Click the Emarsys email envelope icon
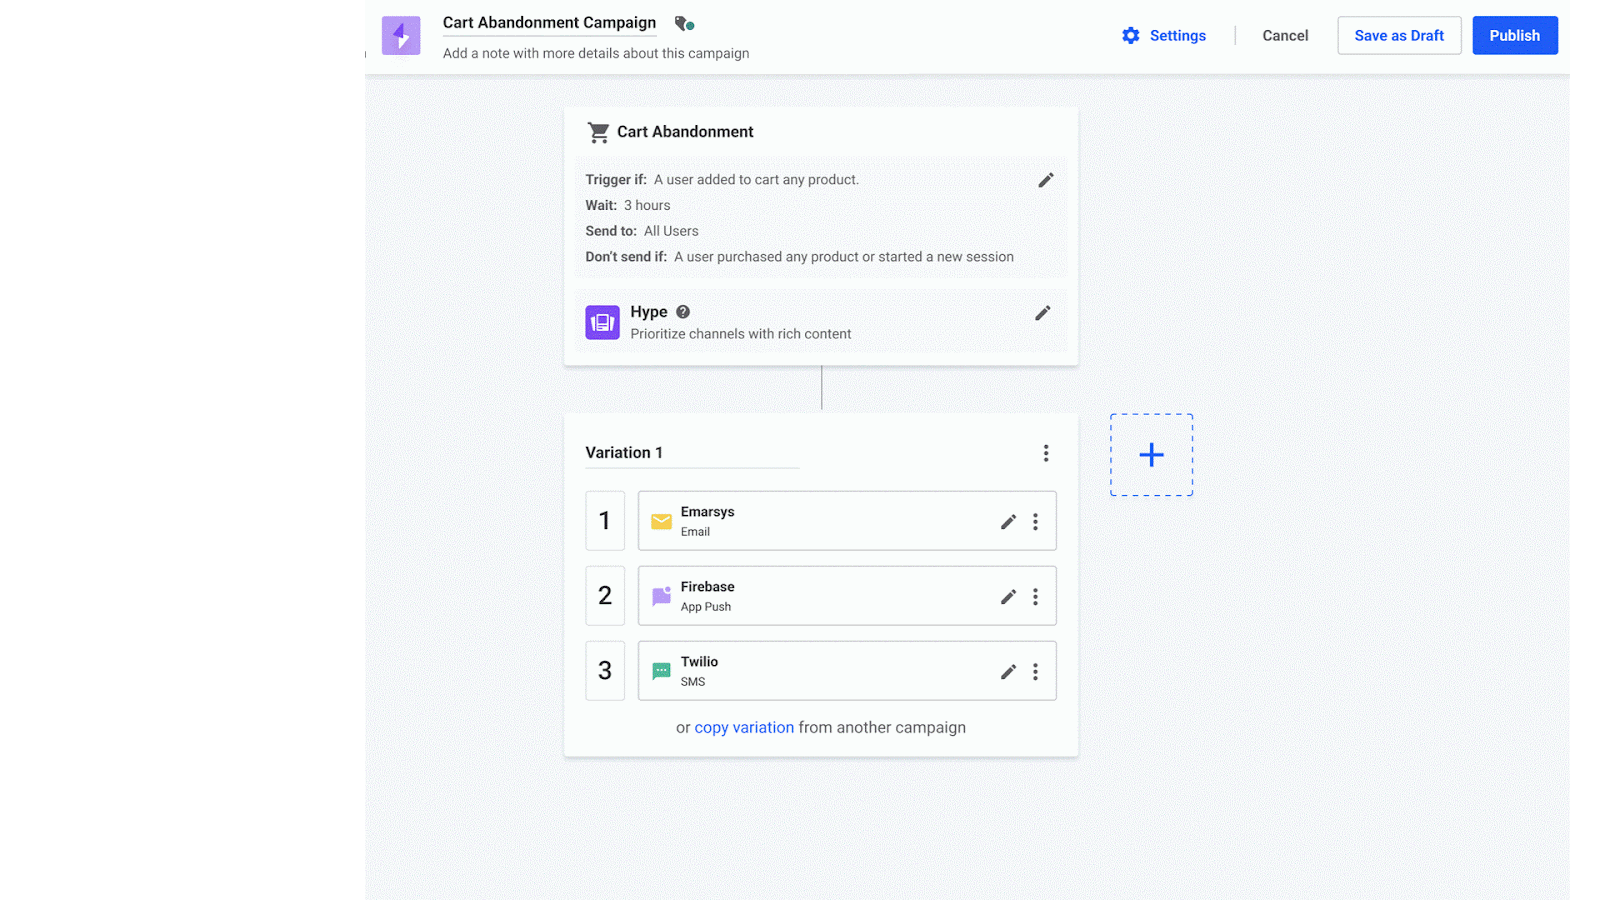1600x900 pixels. [661, 521]
